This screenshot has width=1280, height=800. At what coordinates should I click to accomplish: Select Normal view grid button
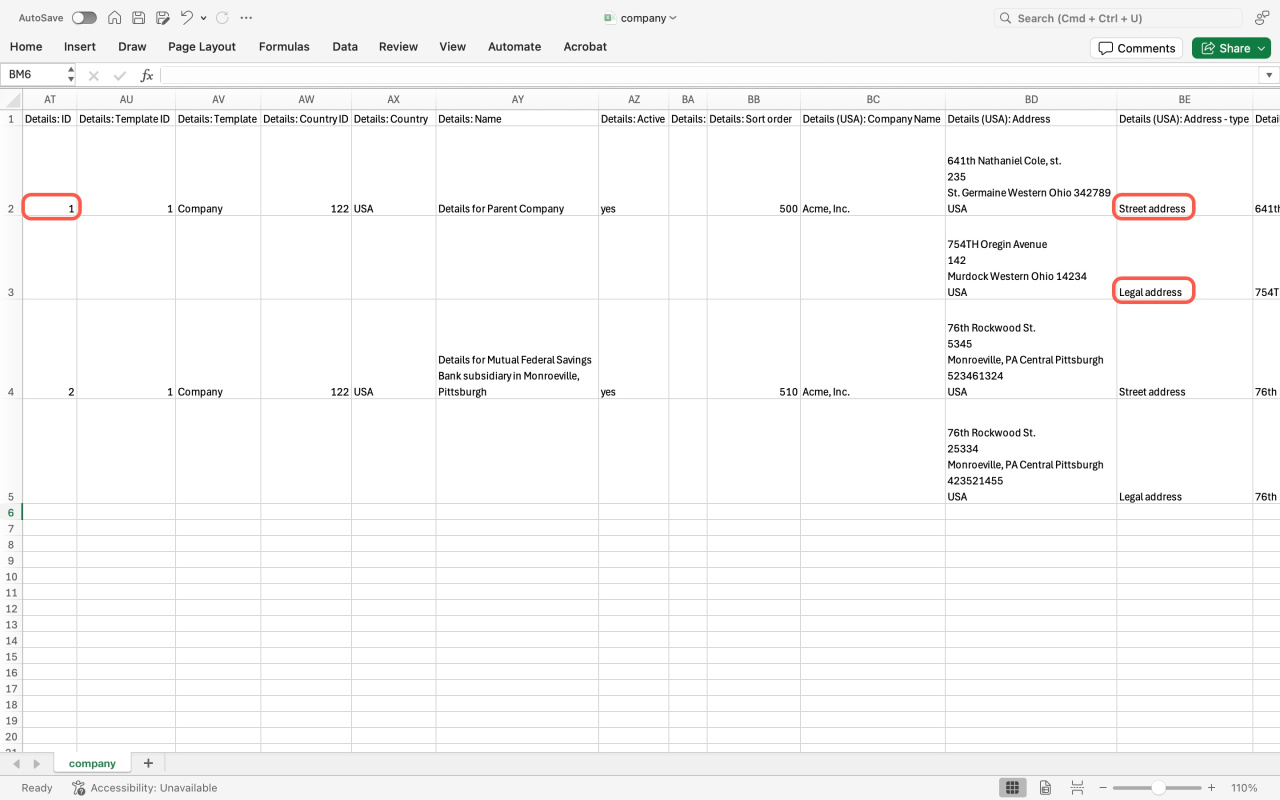tap(1012, 788)
